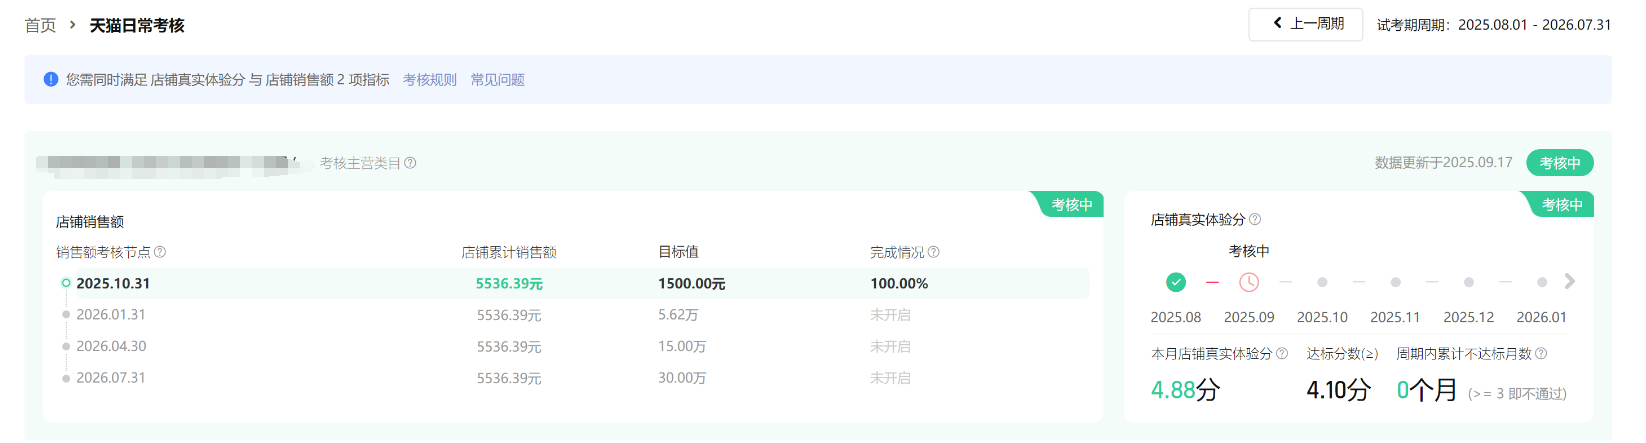This screenshot has width=1646, height=443.
Task: Select the 2026.01.31 assessment node row
Action: point(111,315)
